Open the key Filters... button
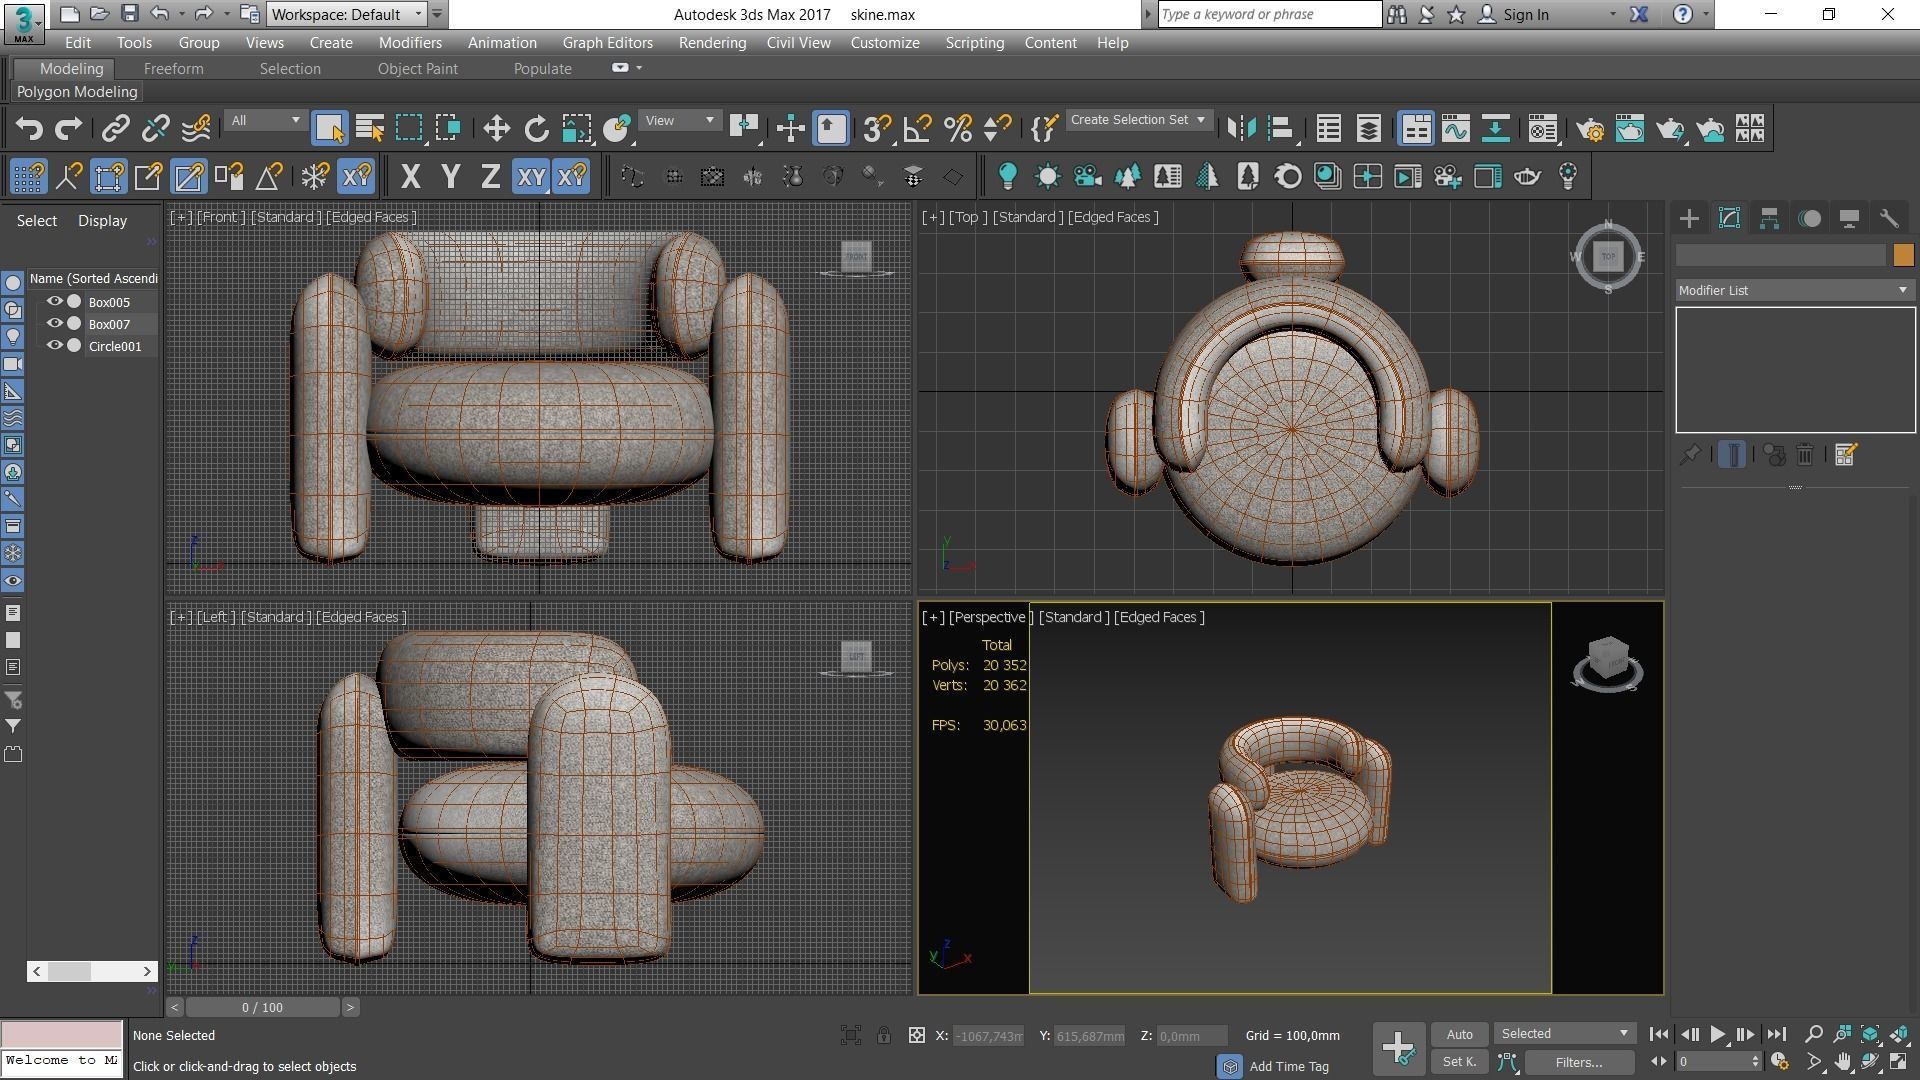This screenshot has width=1920, height=1080. pyautogui.click(x=1579, y=1063)
